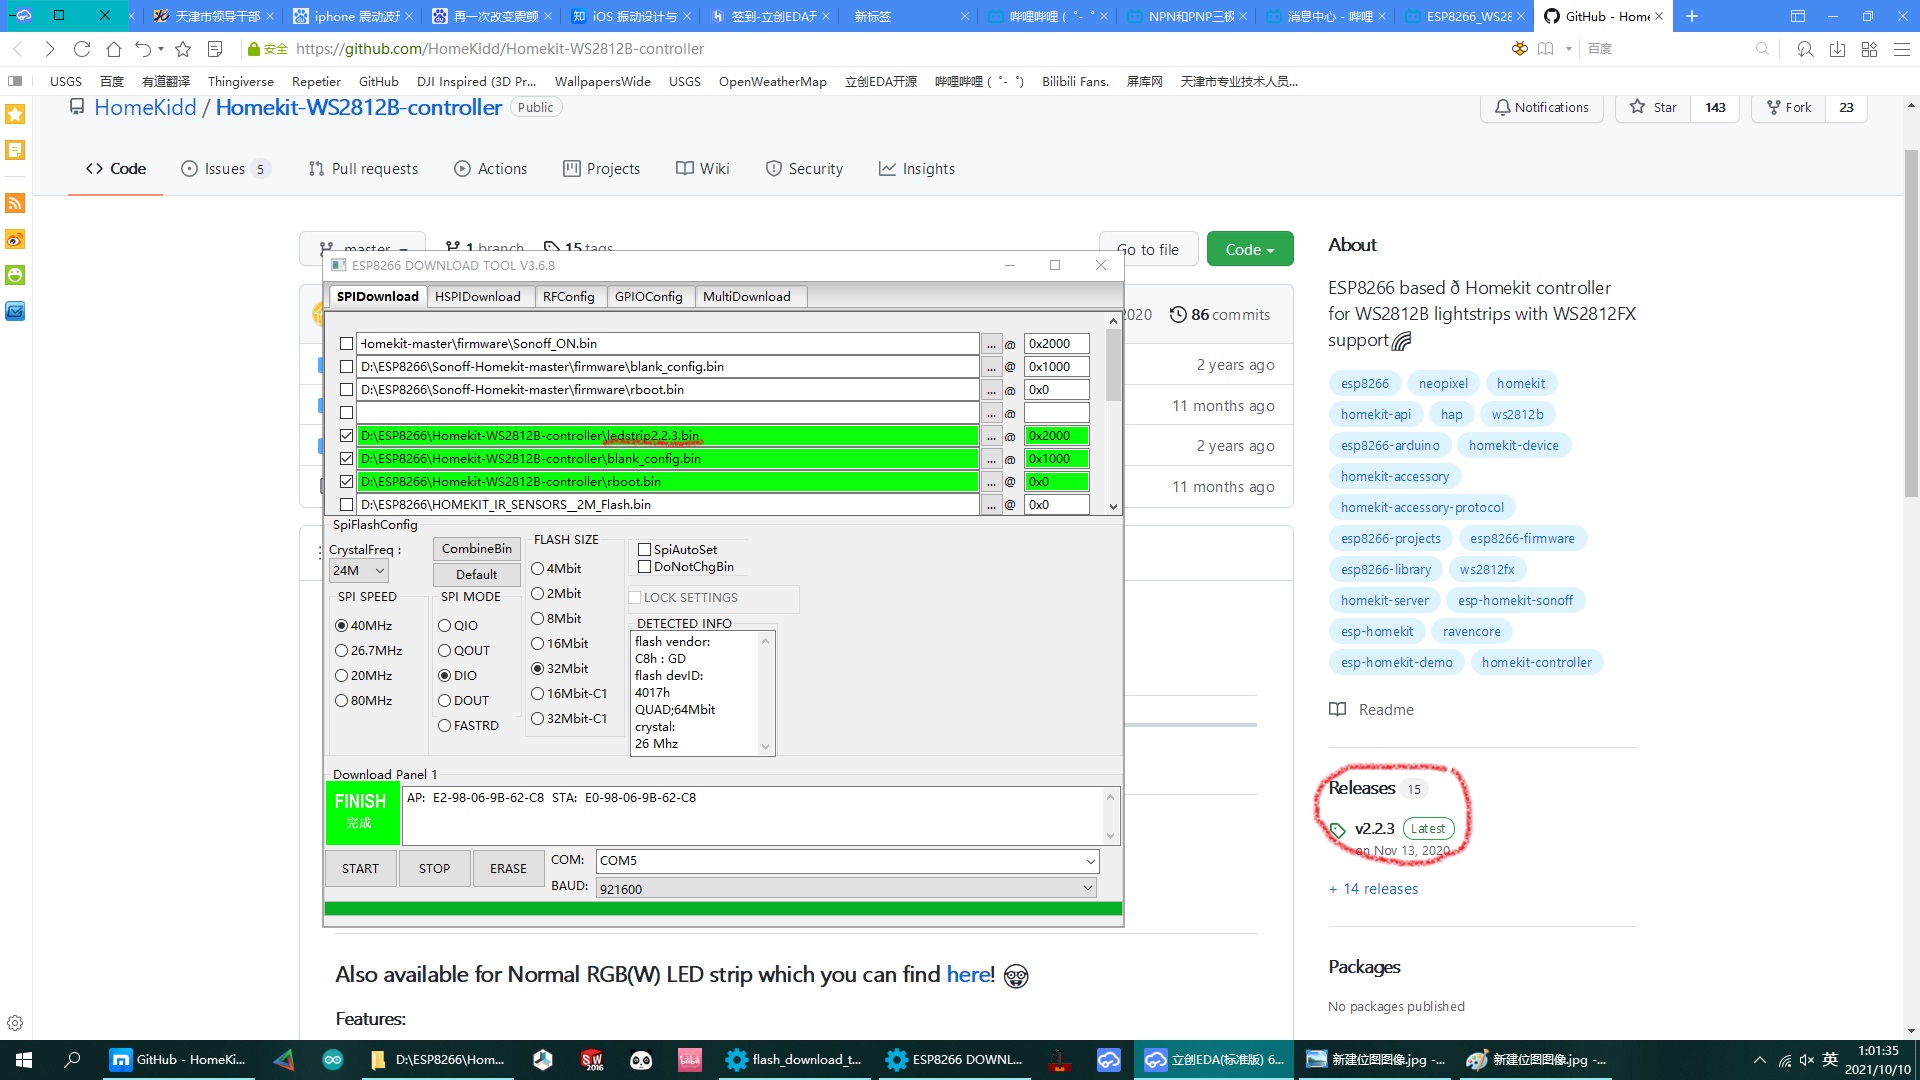
Task: Open the Insights tab
Action: coord(917,169)
